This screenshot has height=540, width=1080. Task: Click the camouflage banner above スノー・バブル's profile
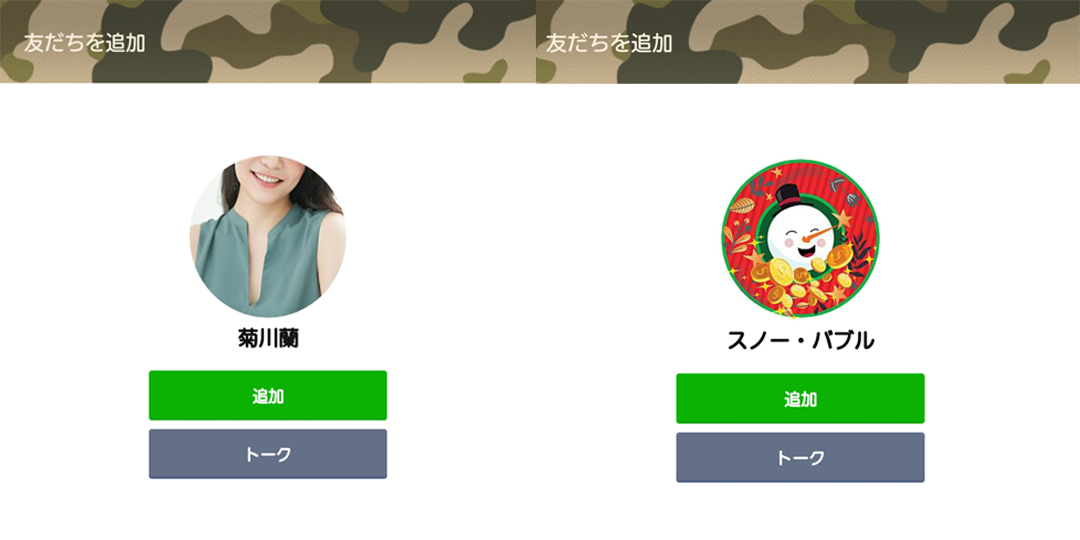808,41
